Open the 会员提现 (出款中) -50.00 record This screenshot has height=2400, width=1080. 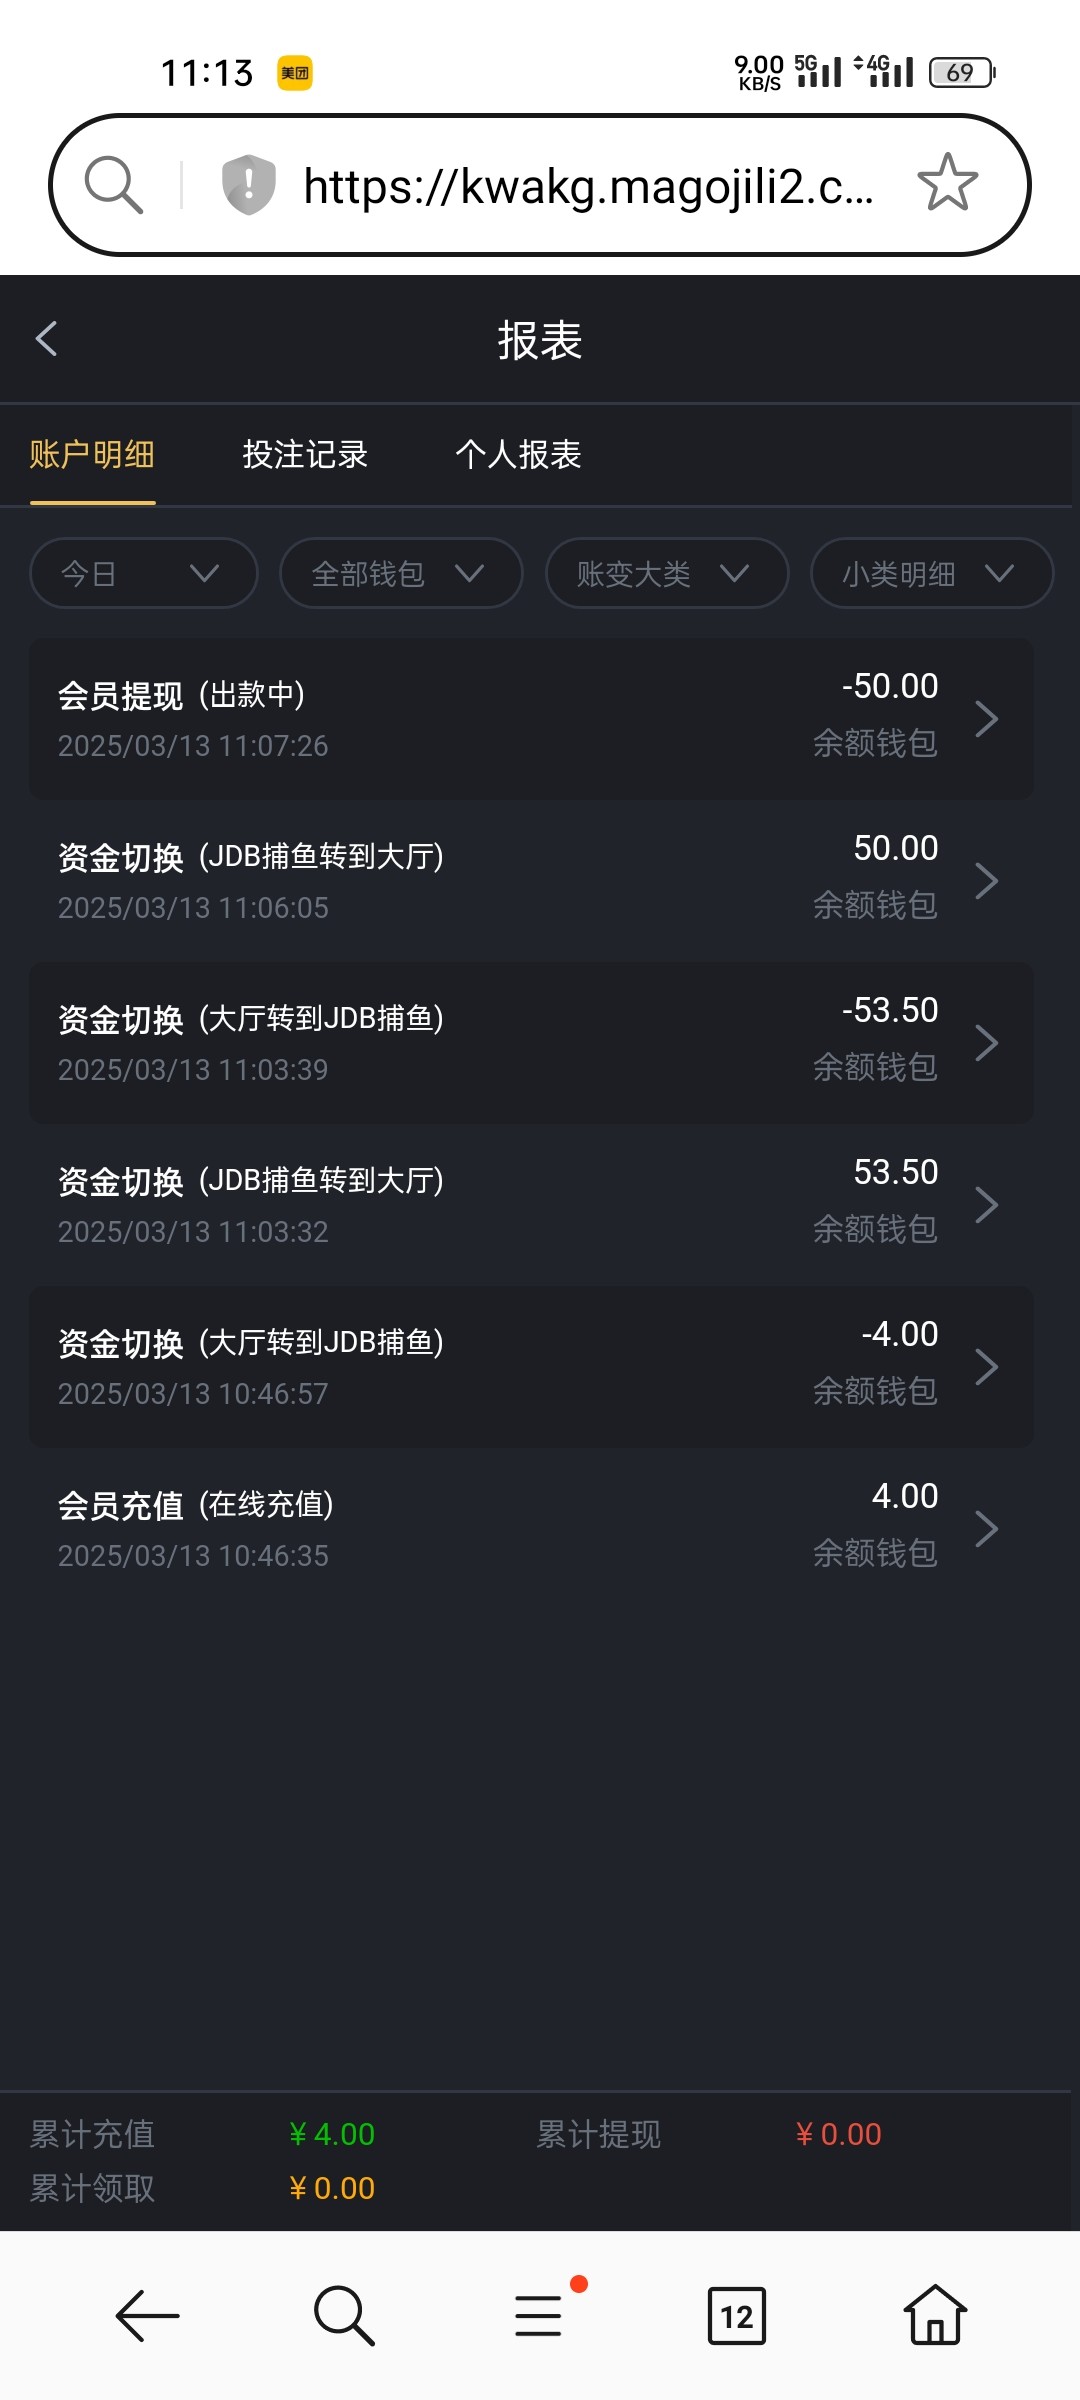(x=531, y=719)
